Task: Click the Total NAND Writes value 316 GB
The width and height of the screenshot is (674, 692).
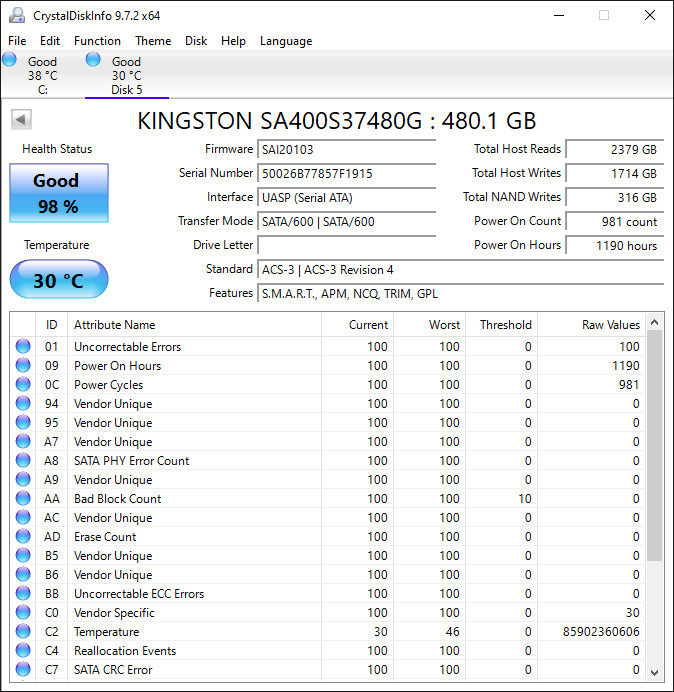Action: tap(614, 197)
